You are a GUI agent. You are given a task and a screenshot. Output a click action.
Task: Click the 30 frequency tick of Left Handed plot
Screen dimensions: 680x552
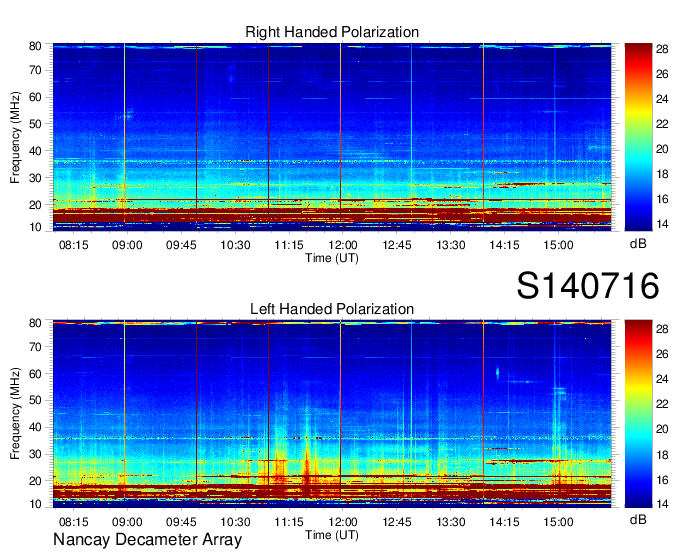point(35,454)
